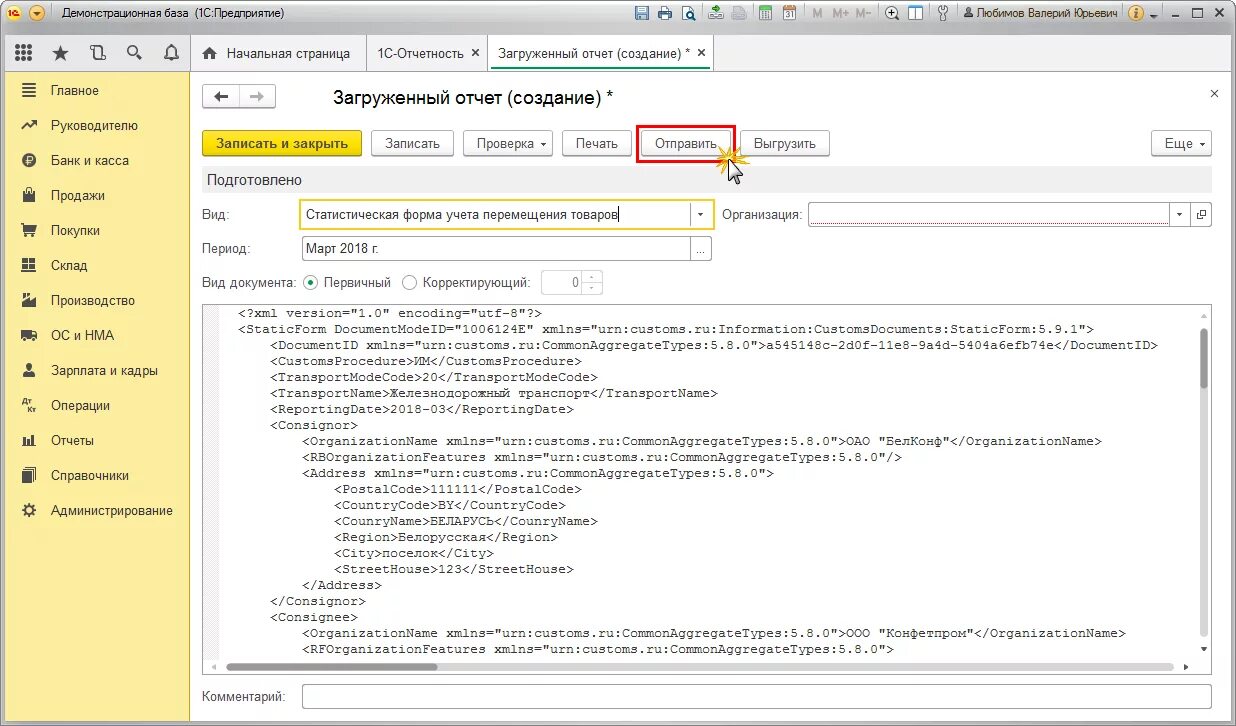Click the Вид input field
This screenshot has height=726, width=1236.
495,214
